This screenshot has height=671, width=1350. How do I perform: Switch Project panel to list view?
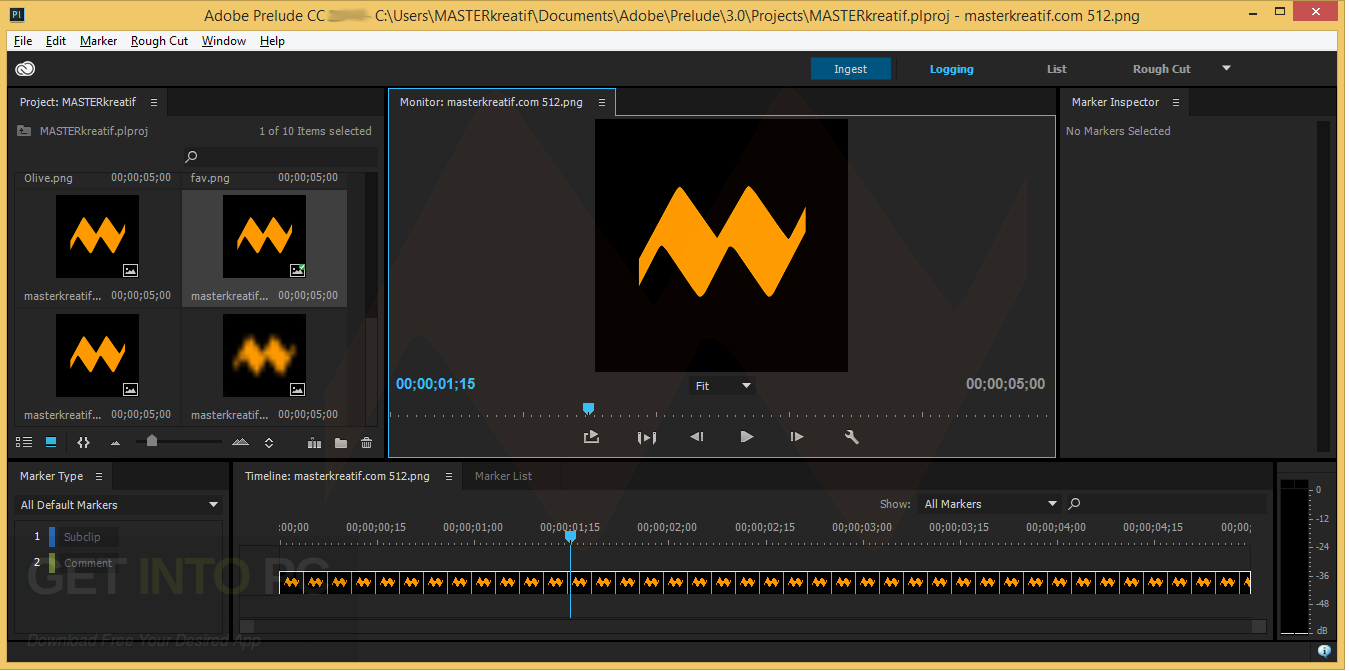tap(24, 441)
